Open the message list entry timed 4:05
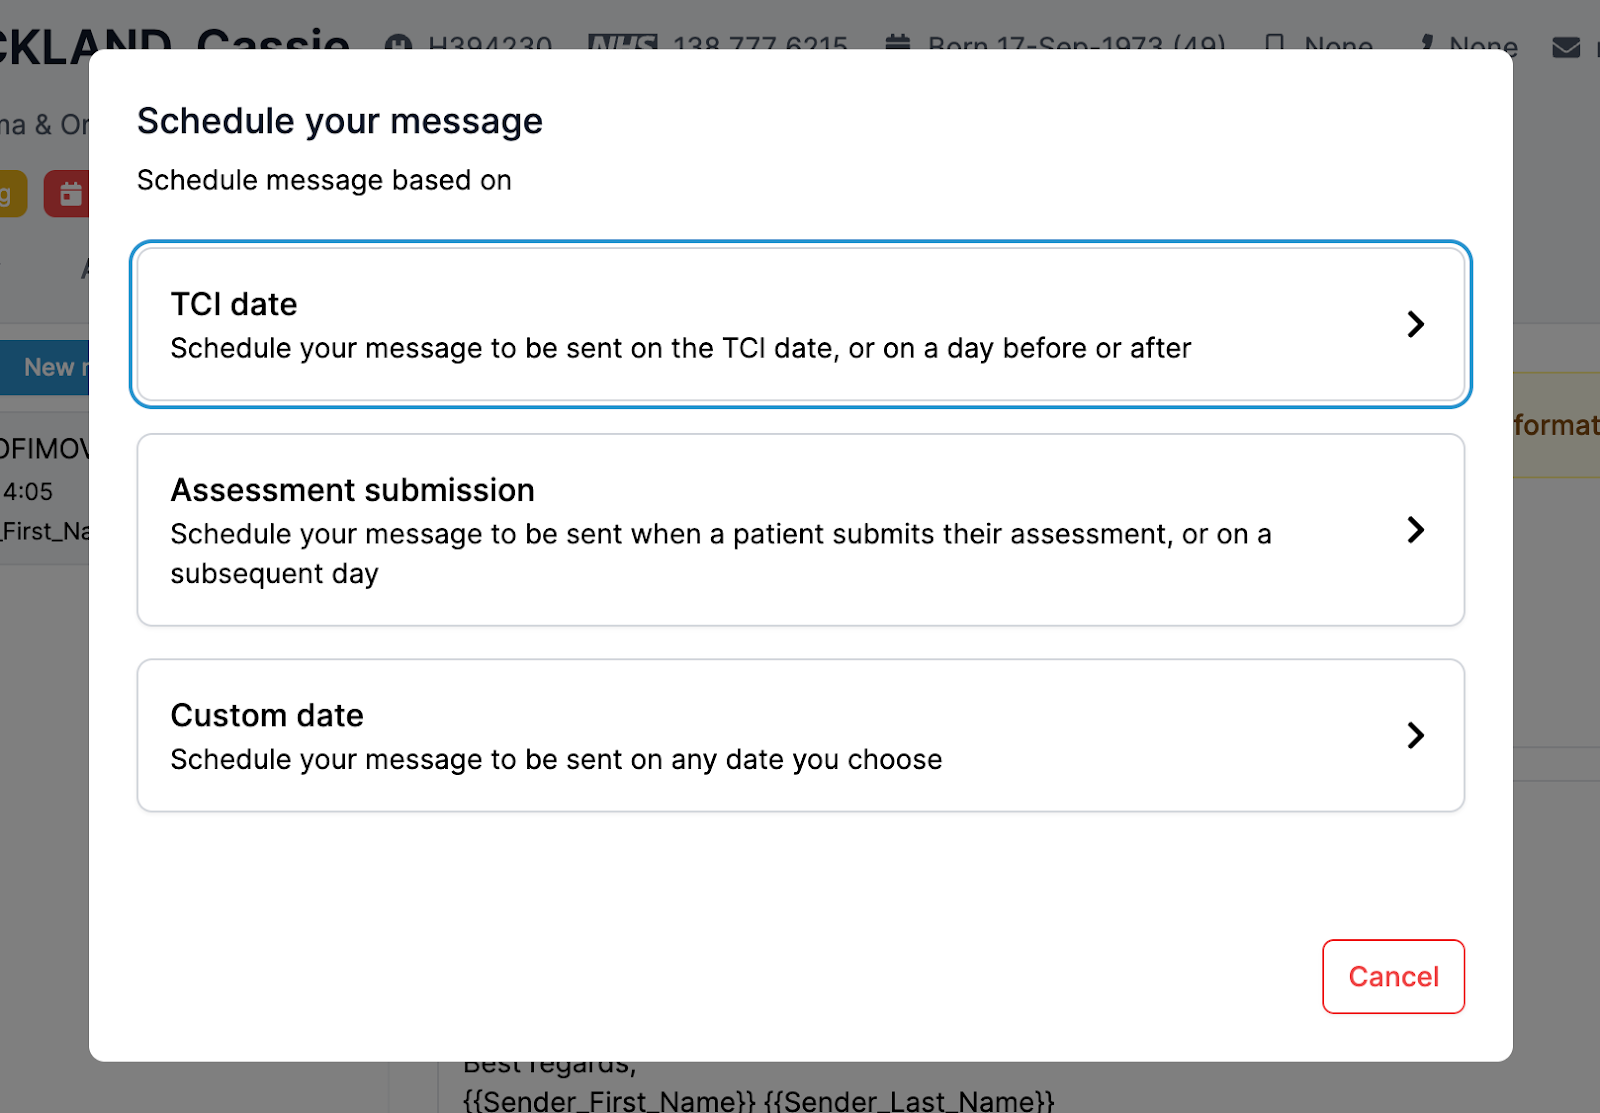Screen dimensions: 1600x1113 [44, 490]
